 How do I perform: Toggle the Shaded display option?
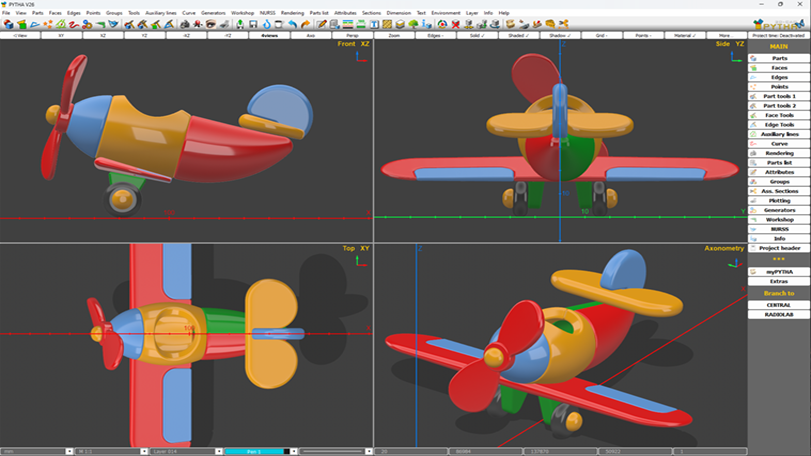(517, 35)
